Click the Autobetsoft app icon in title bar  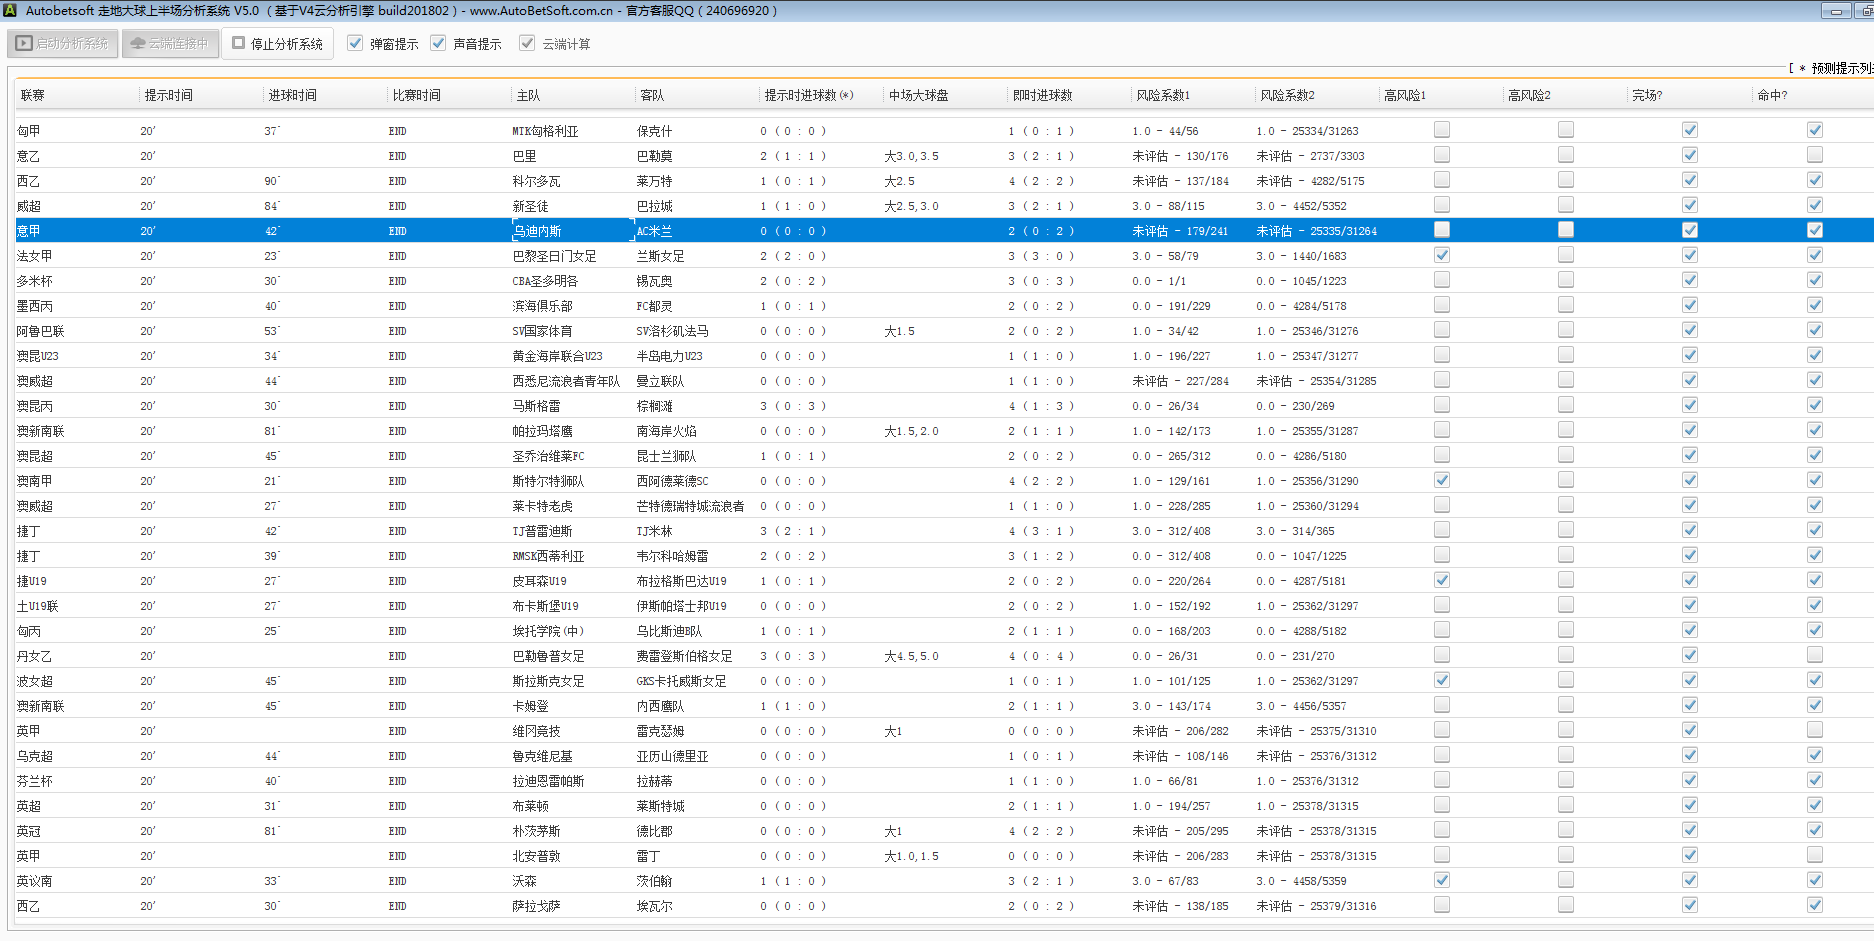coord(10,10)
